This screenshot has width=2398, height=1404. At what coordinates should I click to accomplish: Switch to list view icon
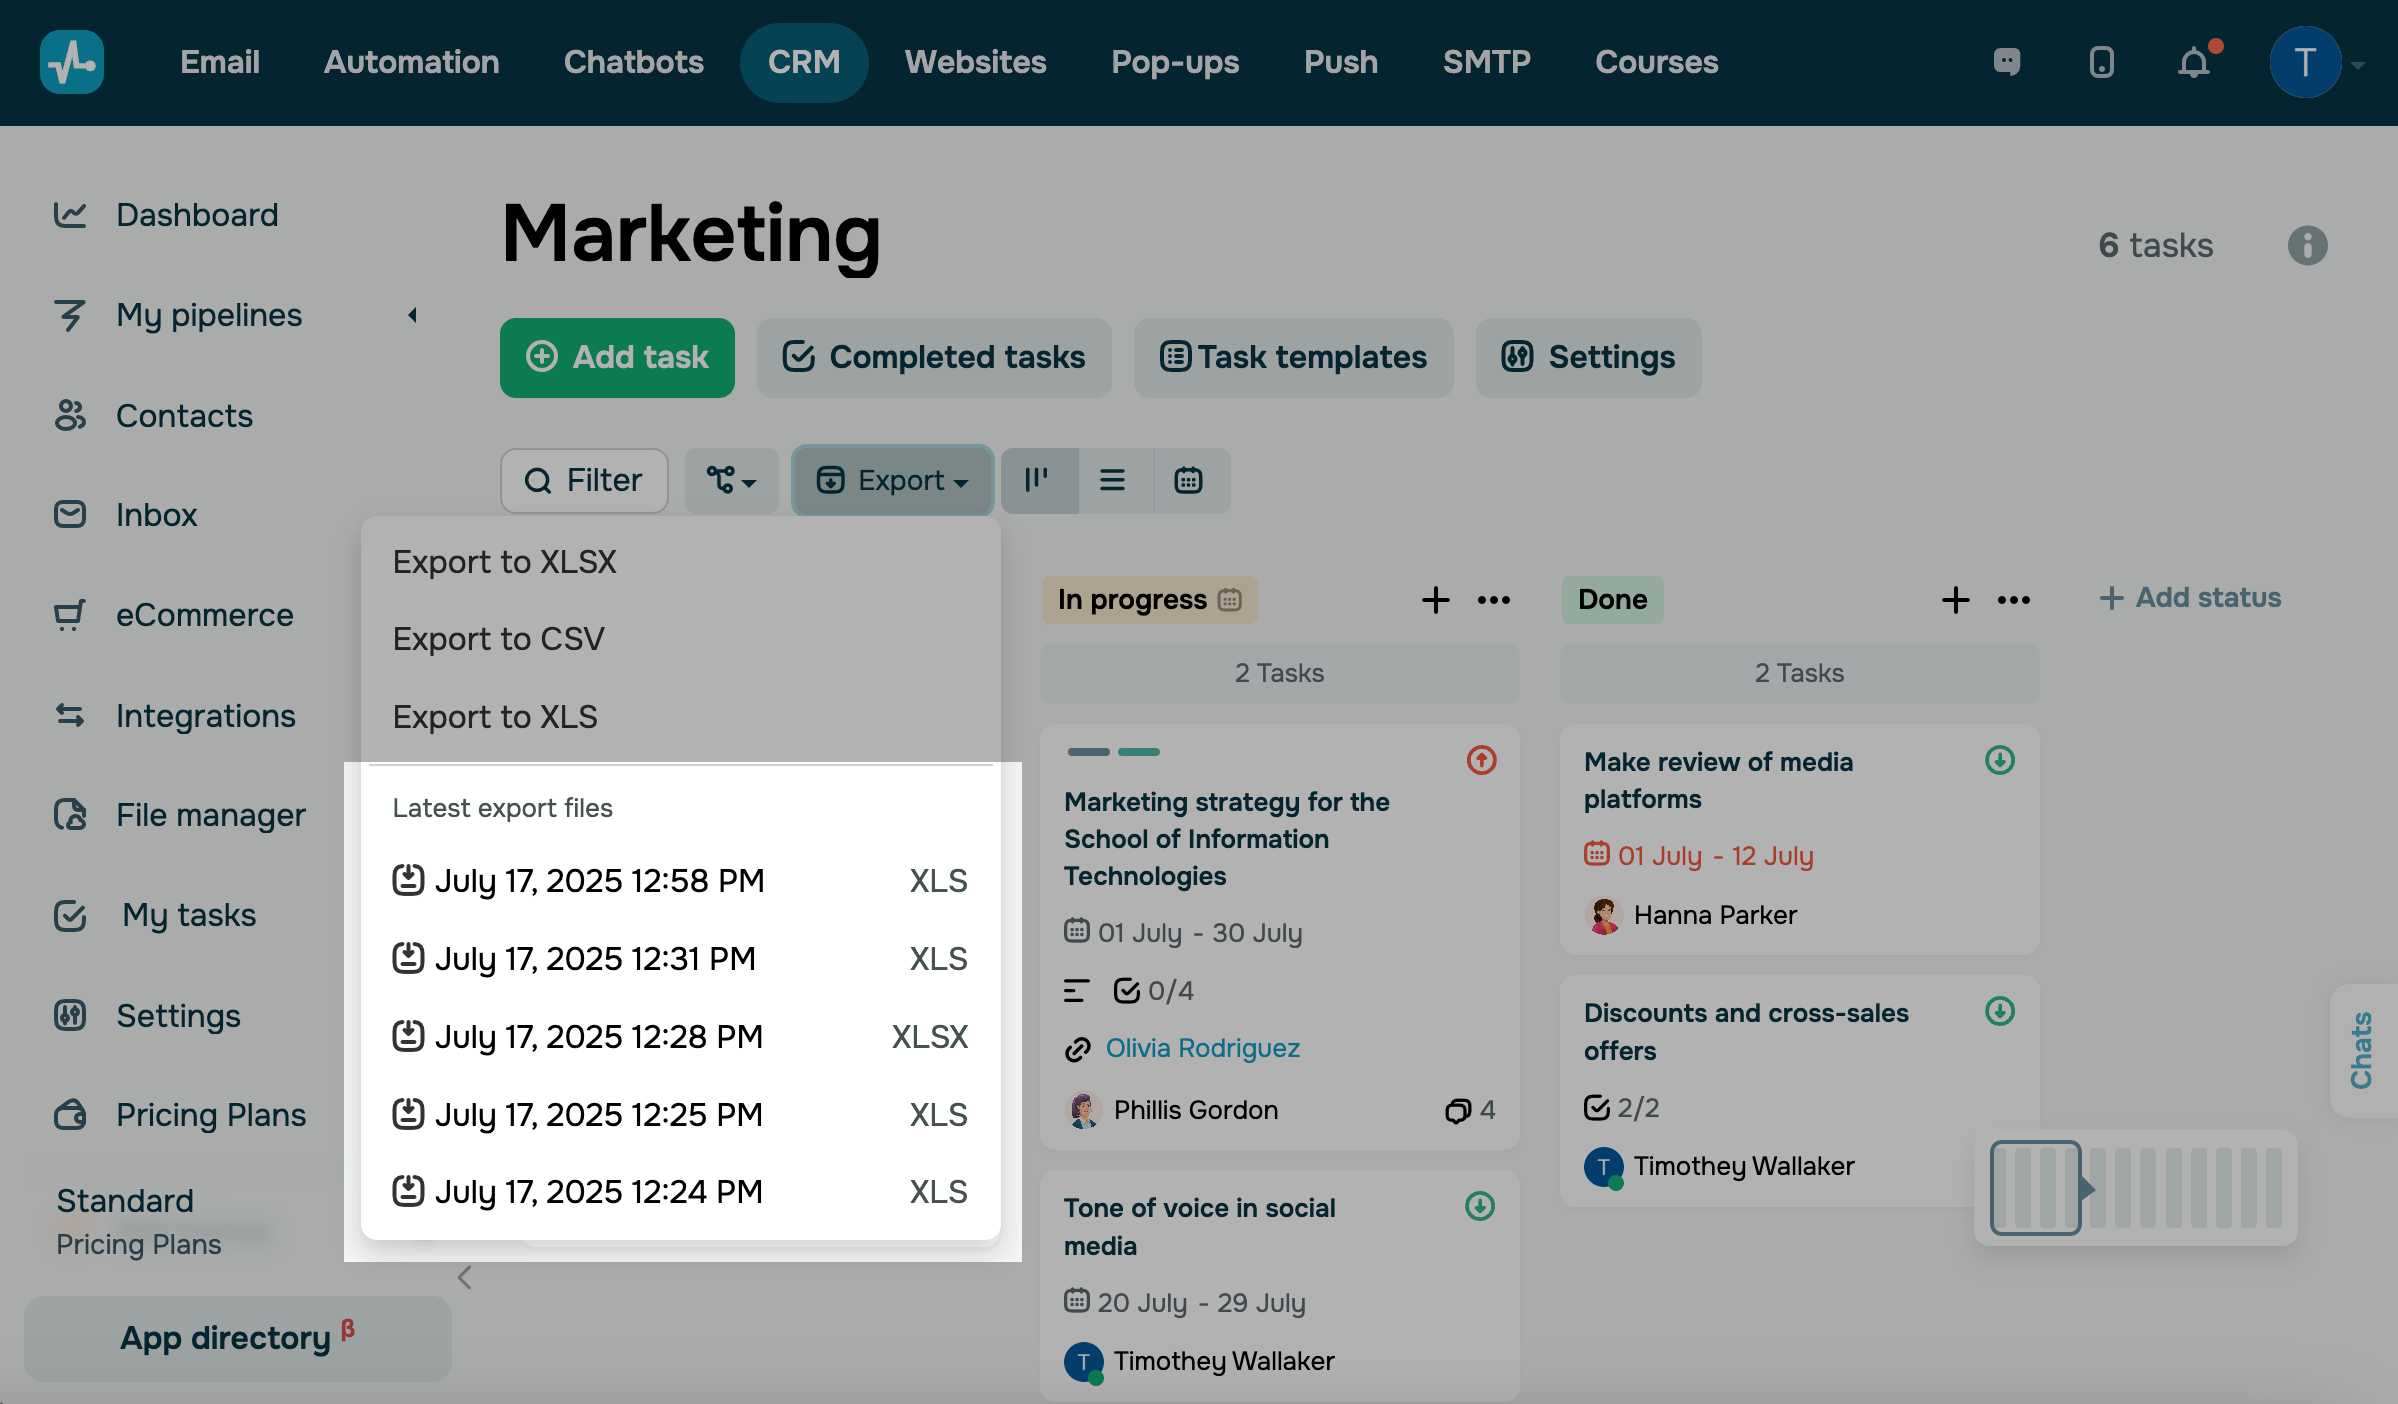coord(1112,481)
